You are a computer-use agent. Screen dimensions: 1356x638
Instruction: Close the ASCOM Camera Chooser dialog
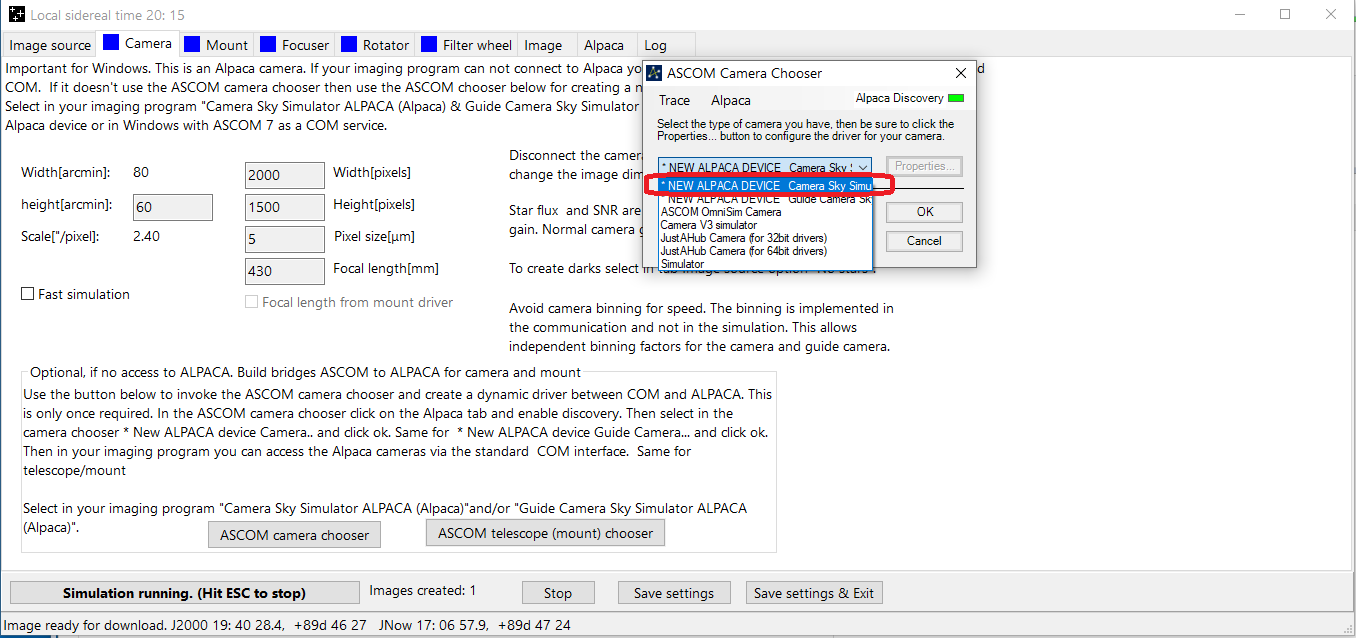960,73
